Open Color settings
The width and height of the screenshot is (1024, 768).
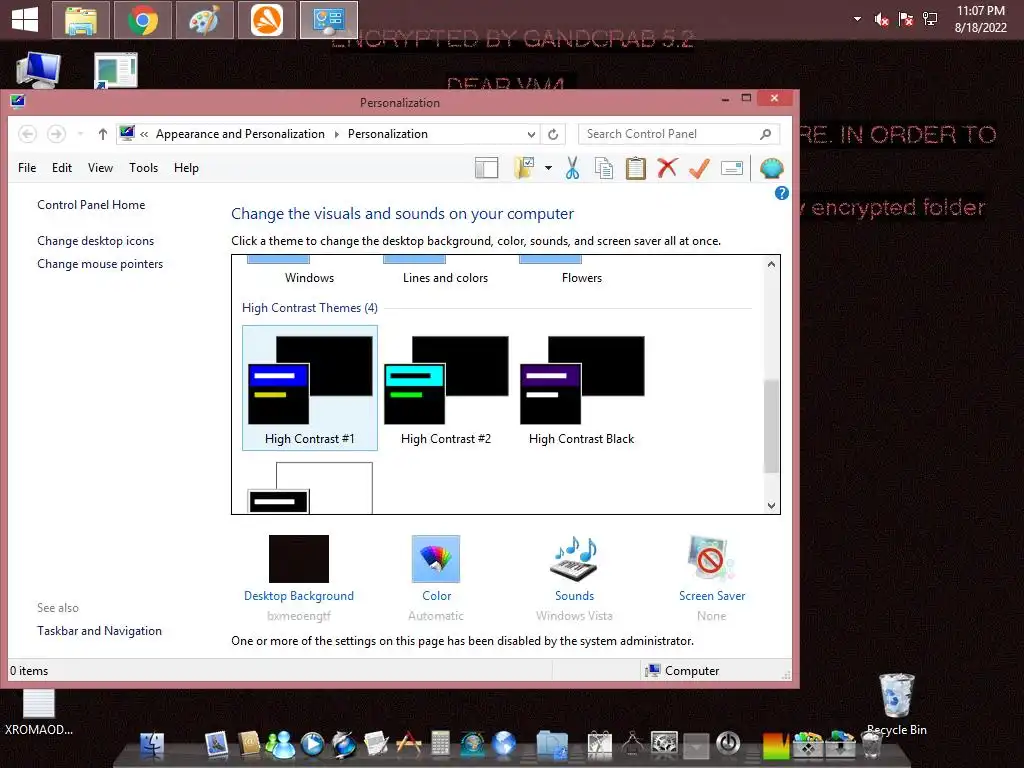click(x=436, y=578)
